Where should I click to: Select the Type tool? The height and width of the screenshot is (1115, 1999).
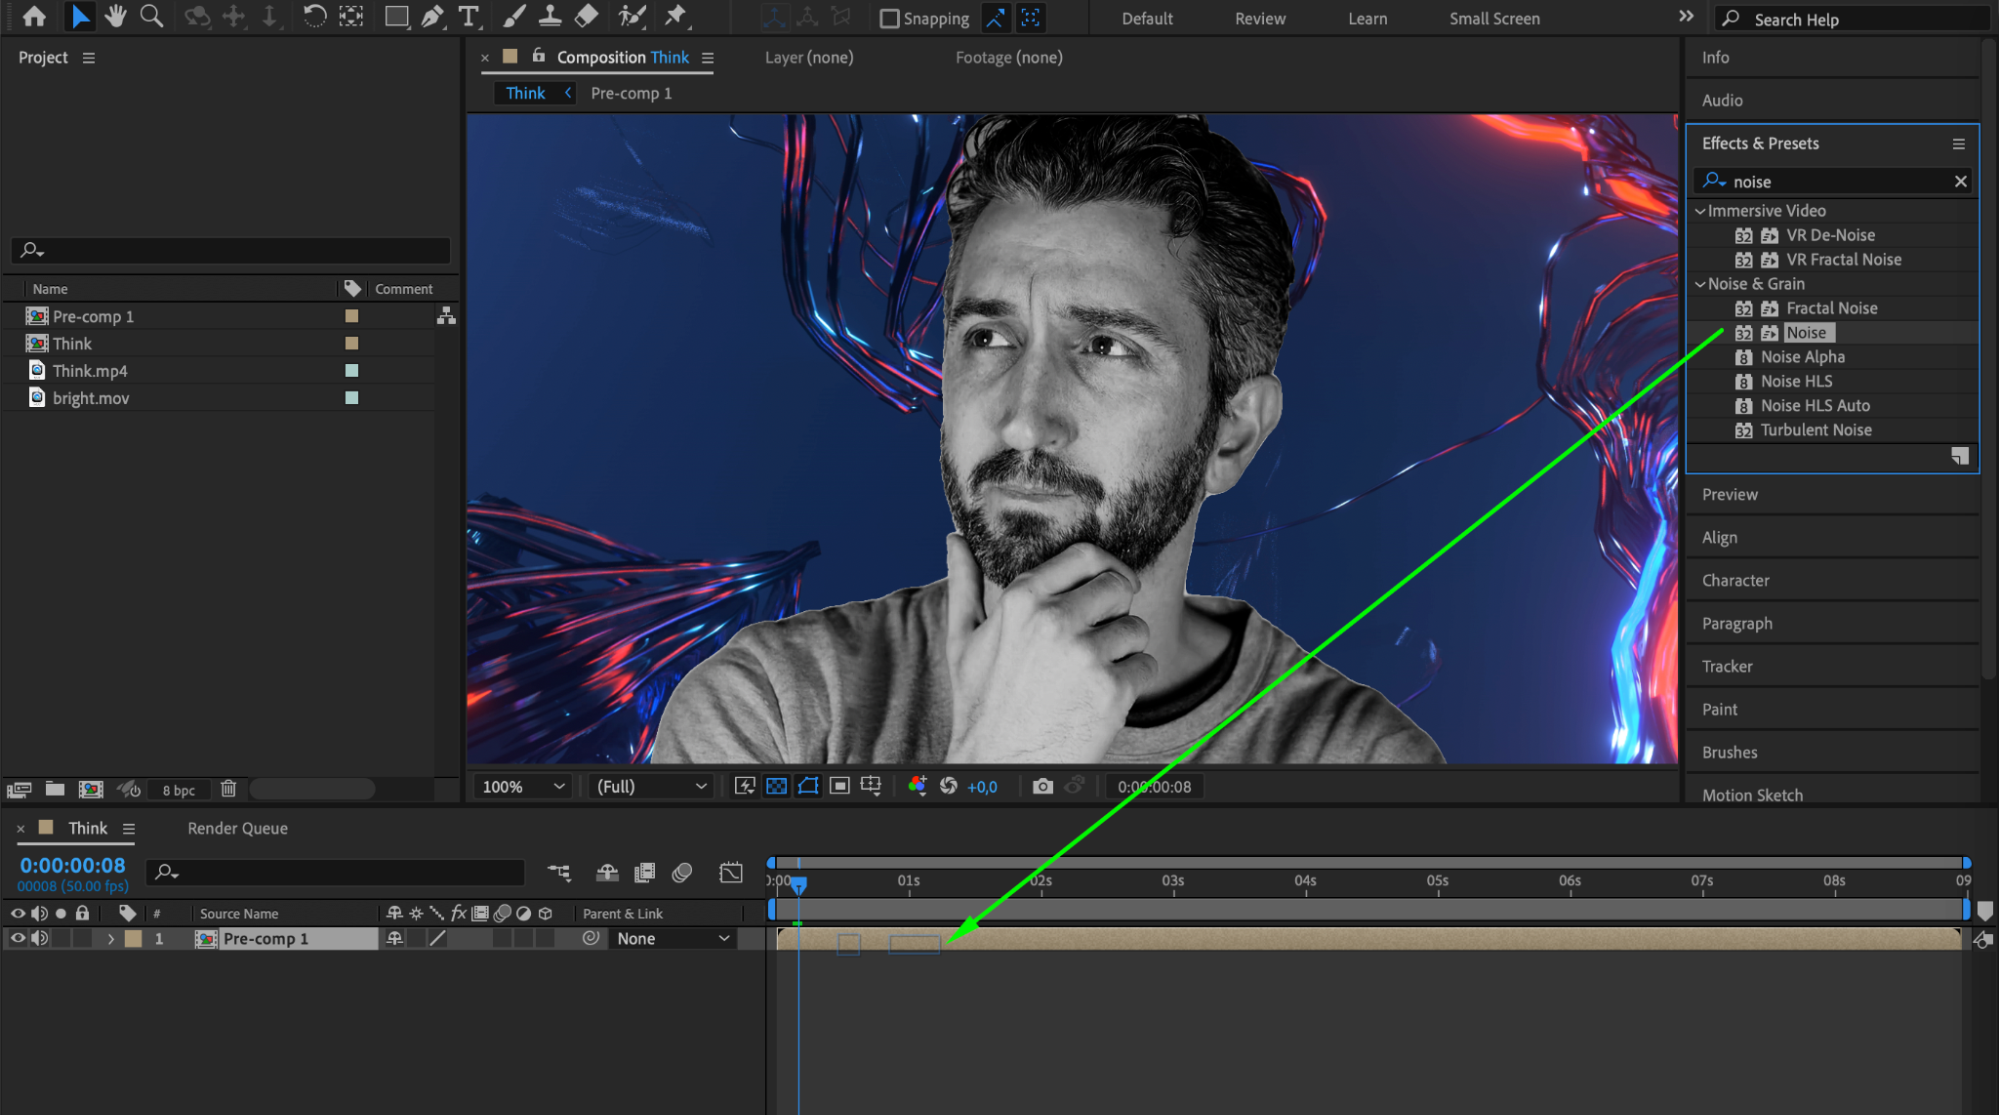point(468,16)
